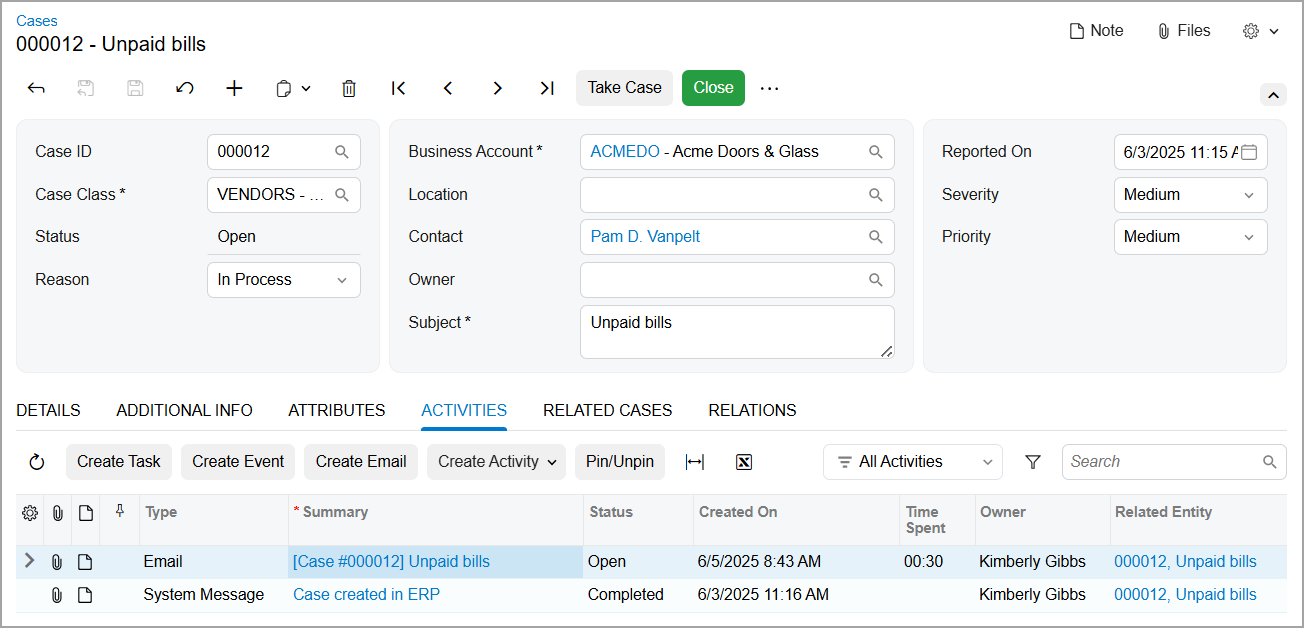
Task: Click the green Close case button
Action: [x=713, y=88]
